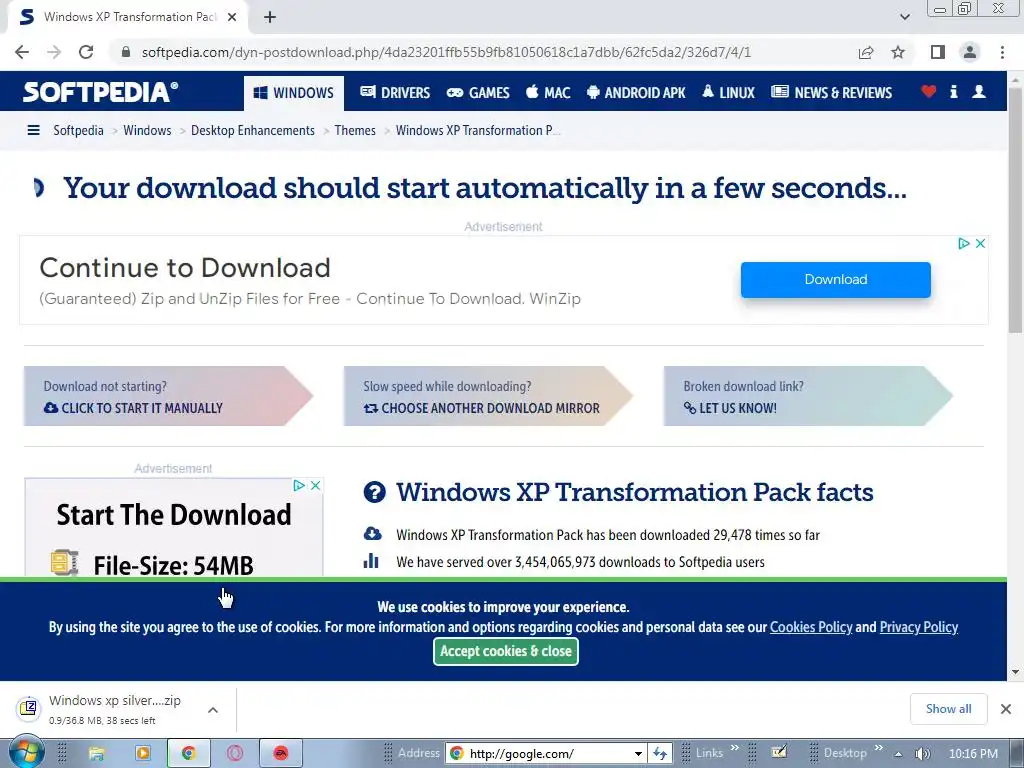1024x768 pixels.
Task: Click the volume speaker tray icon
Action: pyautogui.click(x=922, y=754)
